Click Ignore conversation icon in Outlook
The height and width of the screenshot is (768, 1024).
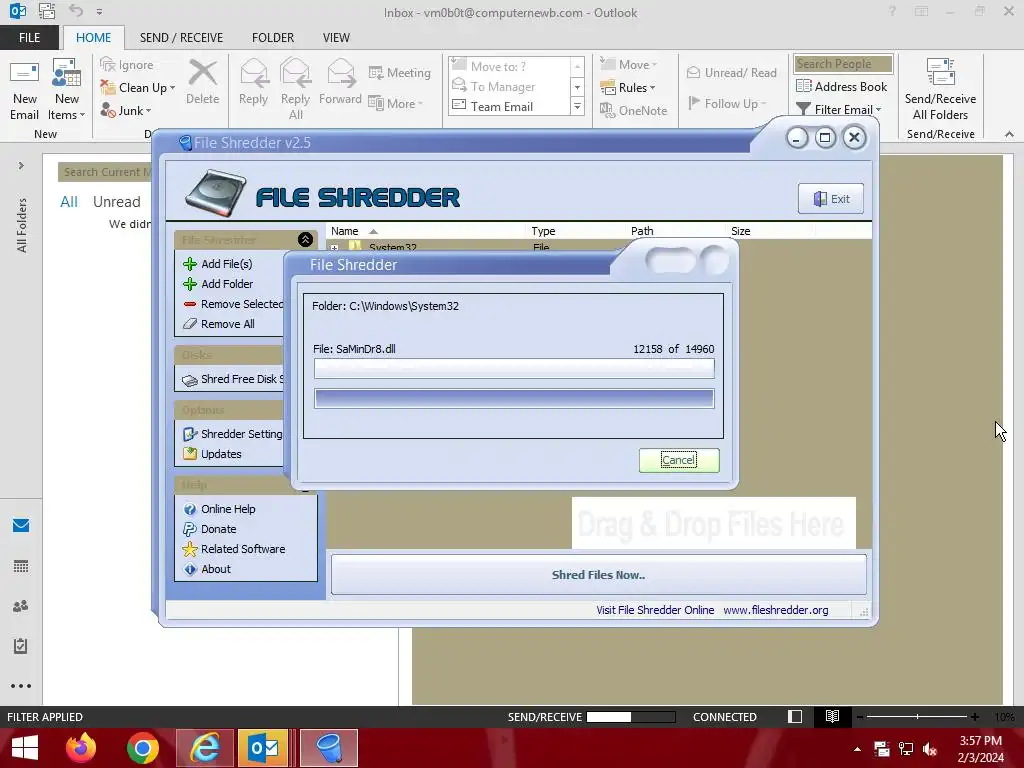(x=127, y=65)
